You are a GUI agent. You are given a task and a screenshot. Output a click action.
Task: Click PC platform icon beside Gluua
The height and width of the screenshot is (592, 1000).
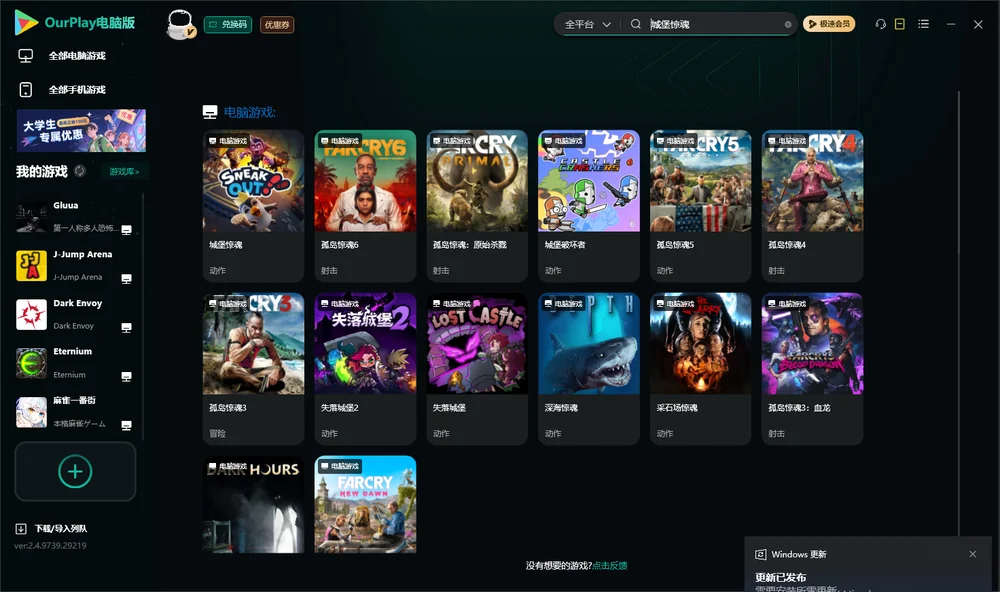pyautogui.click(x=126, y=230)
